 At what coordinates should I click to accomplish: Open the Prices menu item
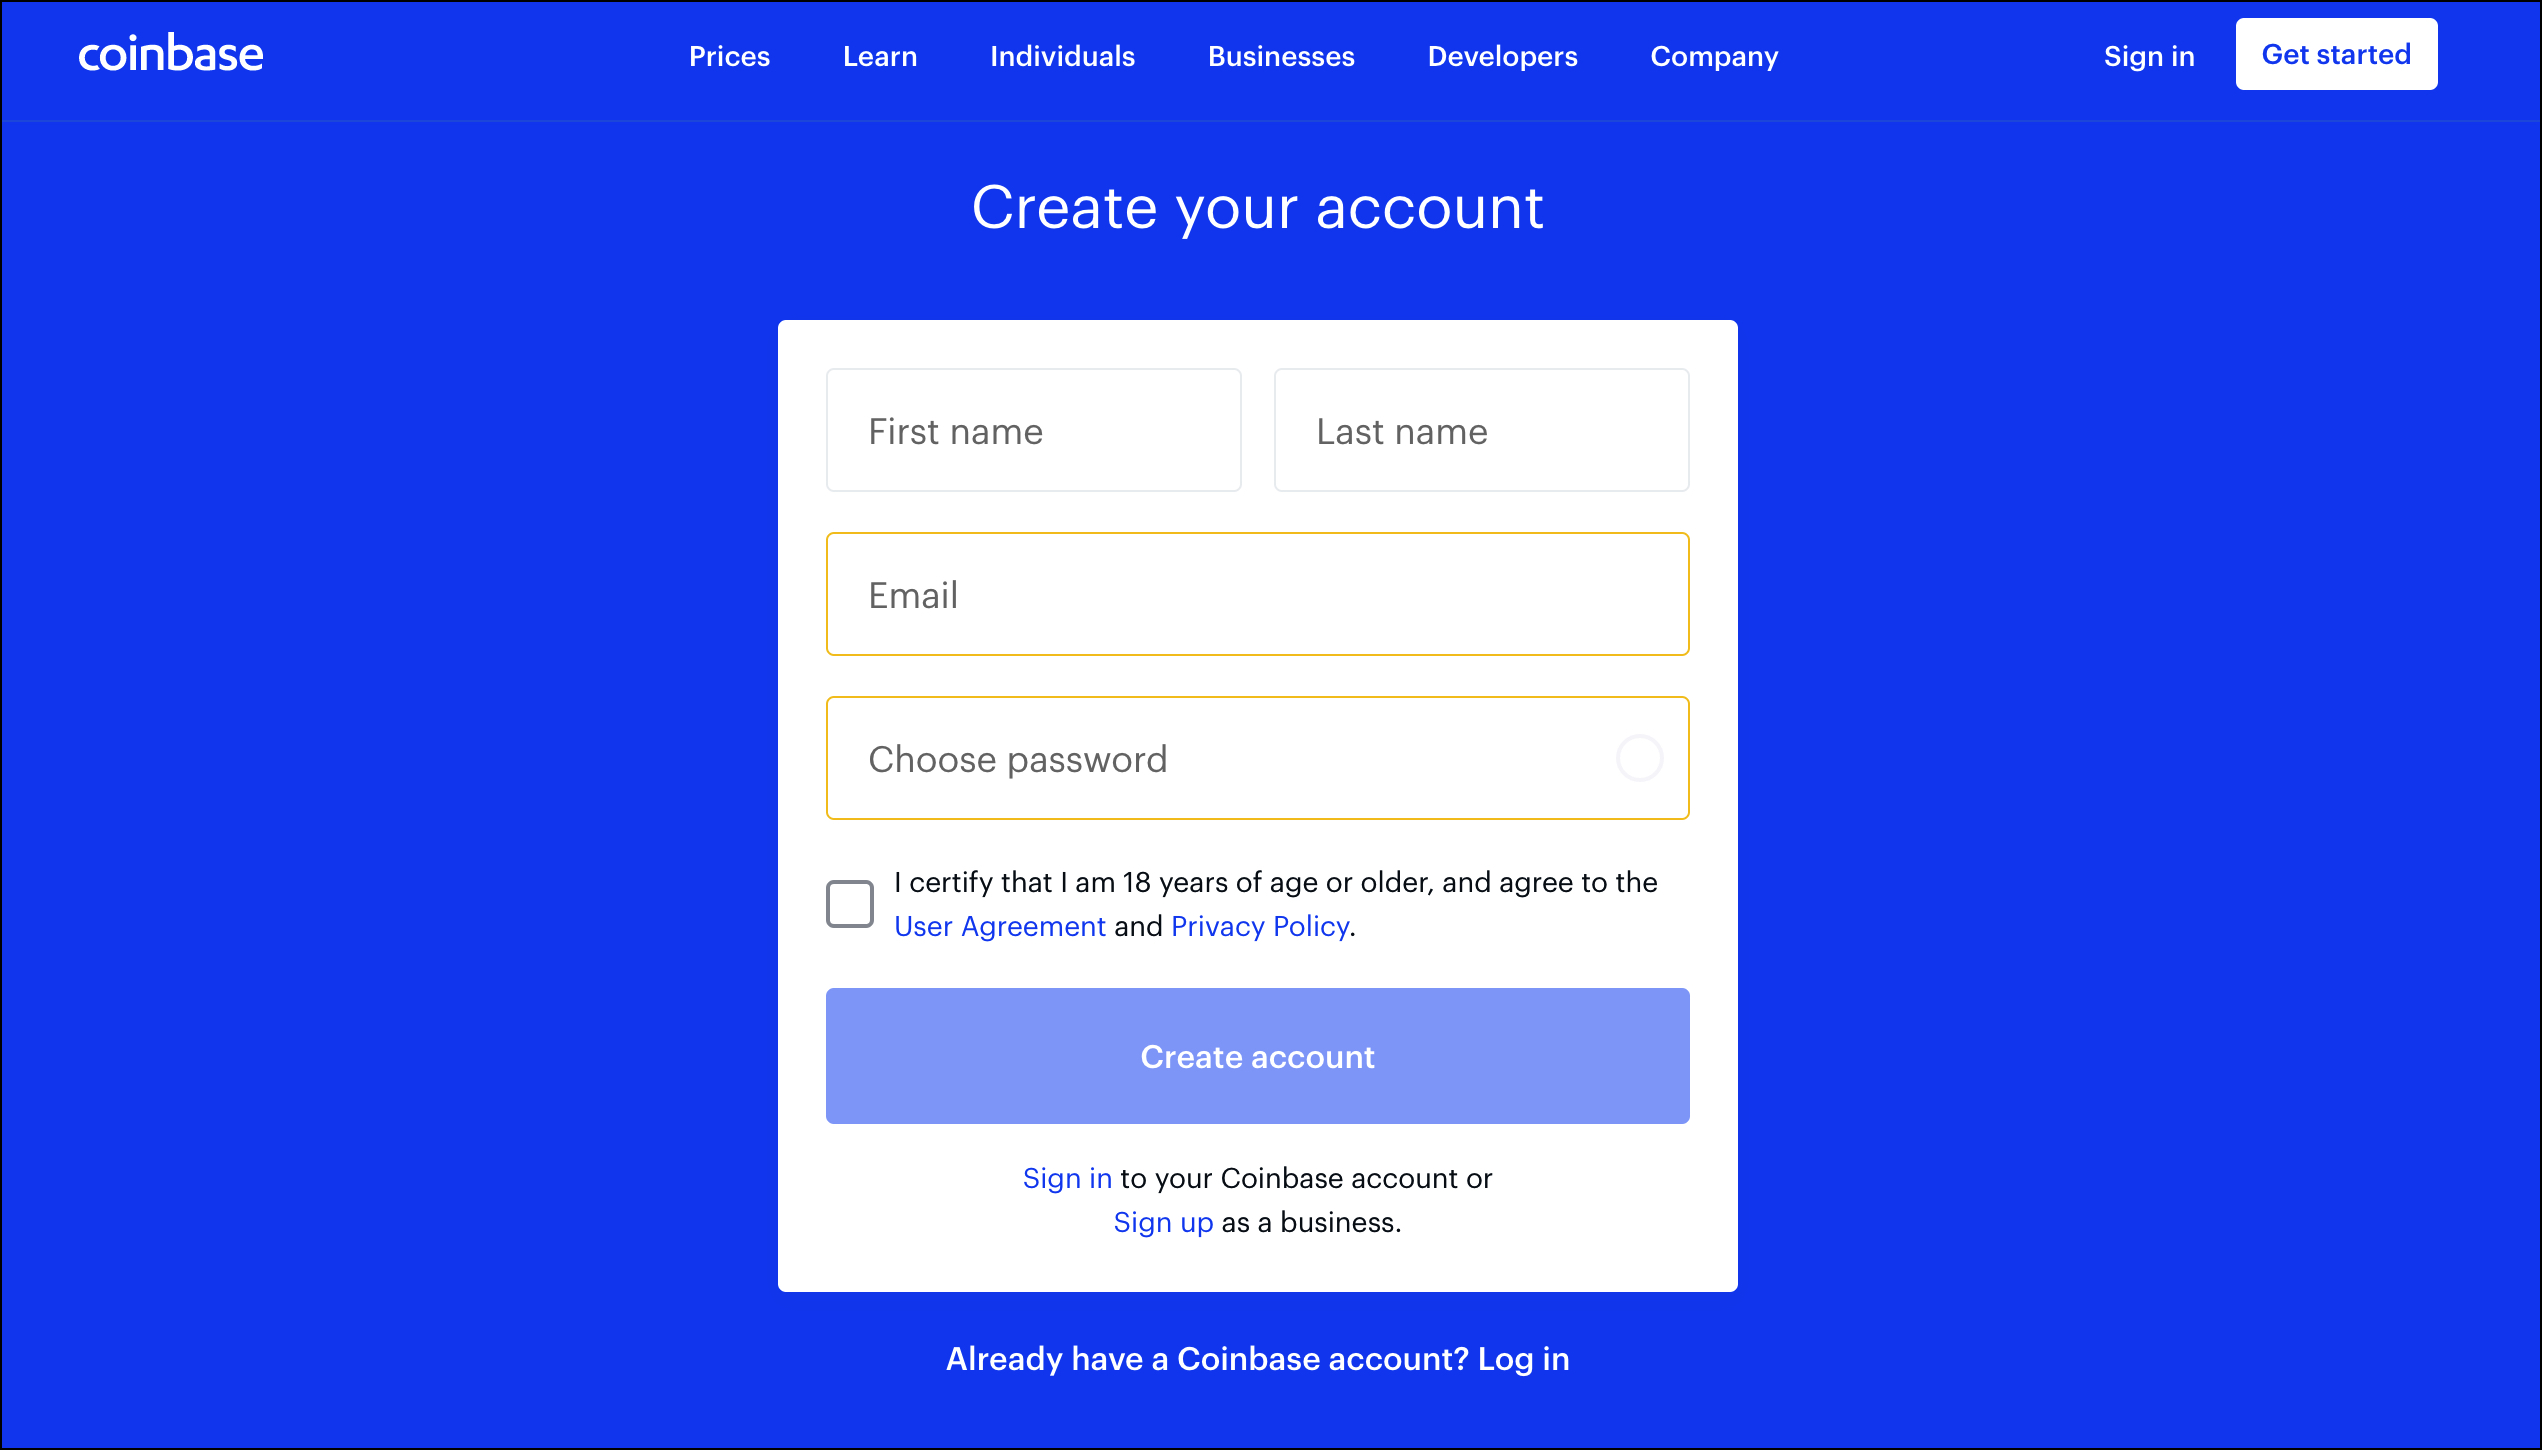(x=729, y=56)
